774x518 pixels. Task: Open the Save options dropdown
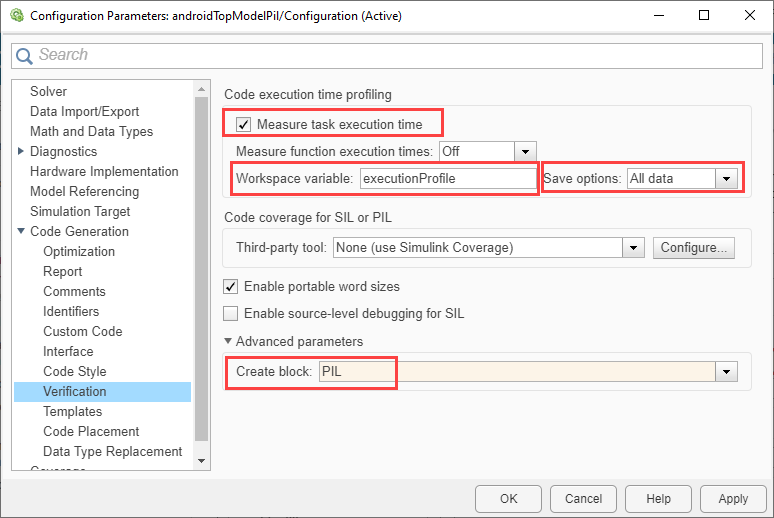point(727,179)
